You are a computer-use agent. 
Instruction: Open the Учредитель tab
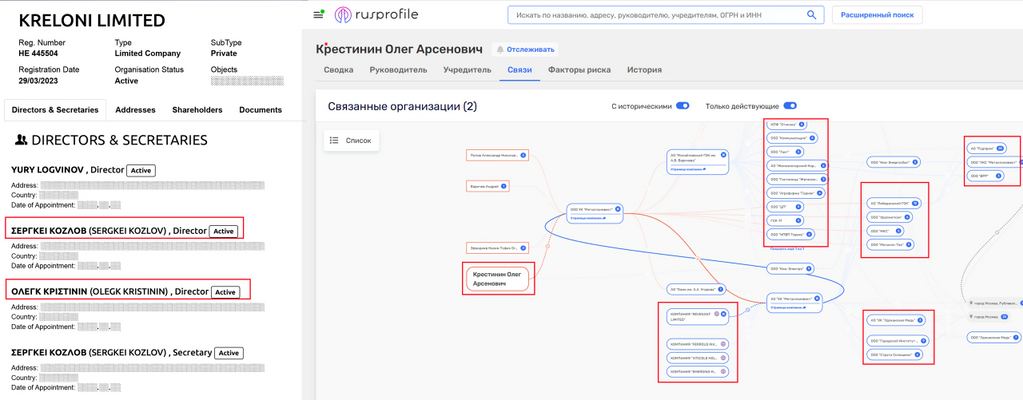(467, 70)
